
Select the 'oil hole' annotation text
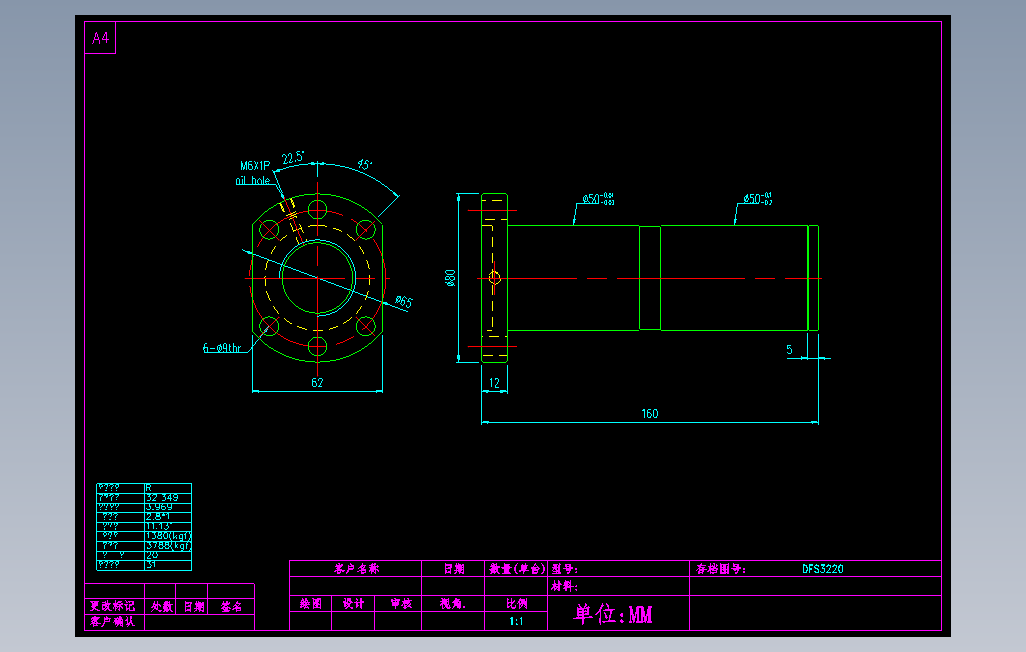click(253, 181)
